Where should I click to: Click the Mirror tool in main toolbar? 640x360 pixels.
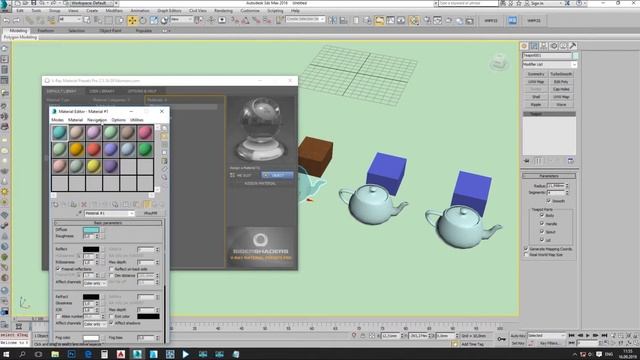(x=333, y=20)
